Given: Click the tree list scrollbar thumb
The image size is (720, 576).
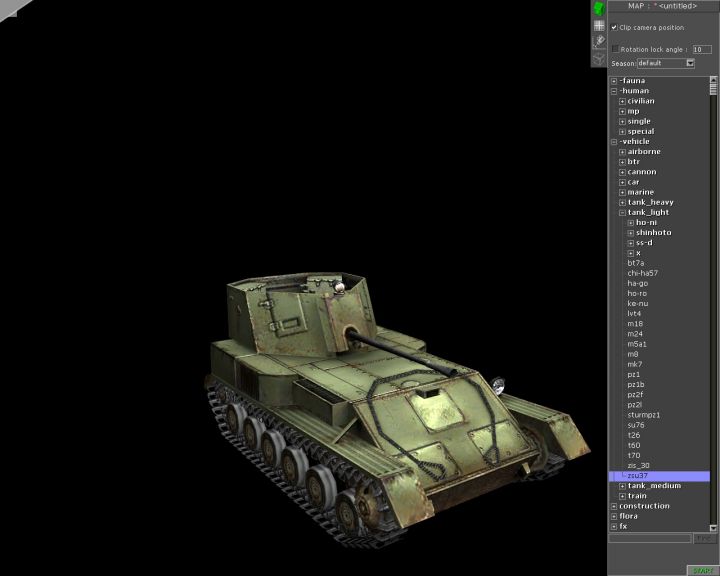Looking at the screenshot, I should click(714, 89).
